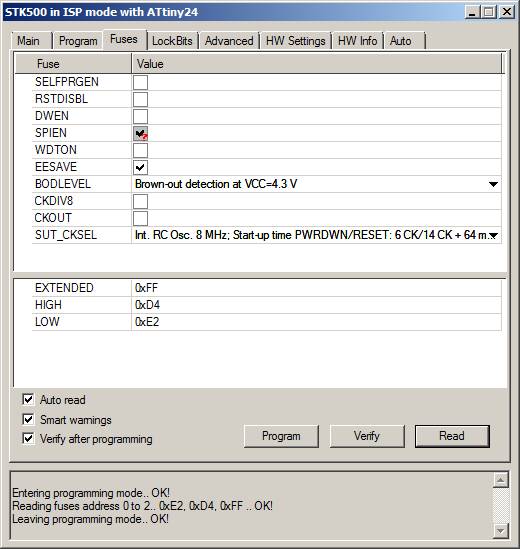Select the SELFPRGEN fuse label
The height and width of the screenshot is (549, 520).
point(67,82)
